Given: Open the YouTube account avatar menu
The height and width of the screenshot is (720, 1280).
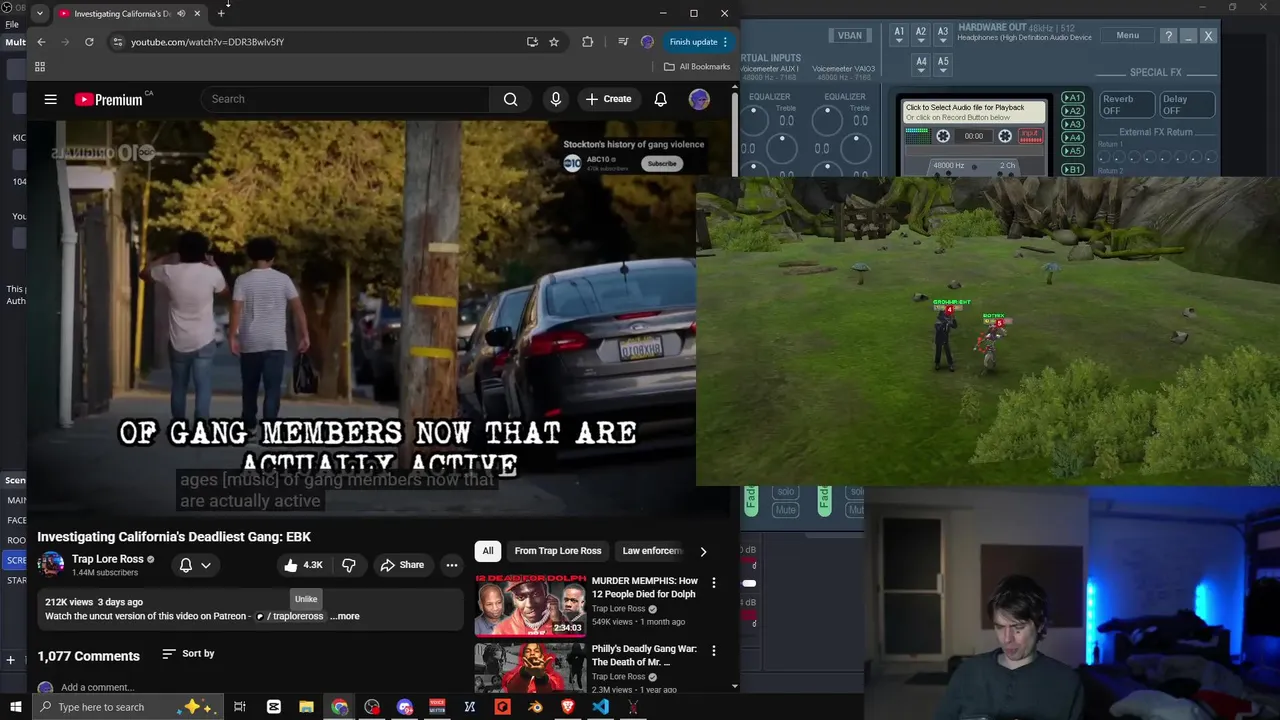Looking at the screenshot, I should [699, 99].
